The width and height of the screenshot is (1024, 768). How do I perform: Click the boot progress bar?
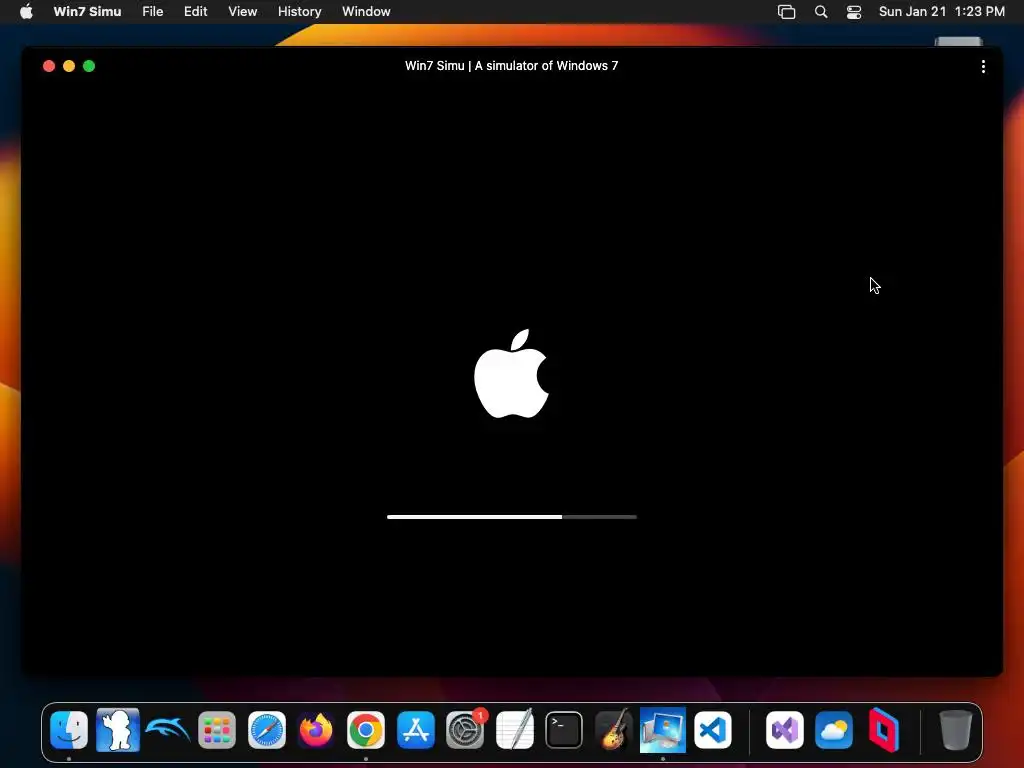pos(511,517)
